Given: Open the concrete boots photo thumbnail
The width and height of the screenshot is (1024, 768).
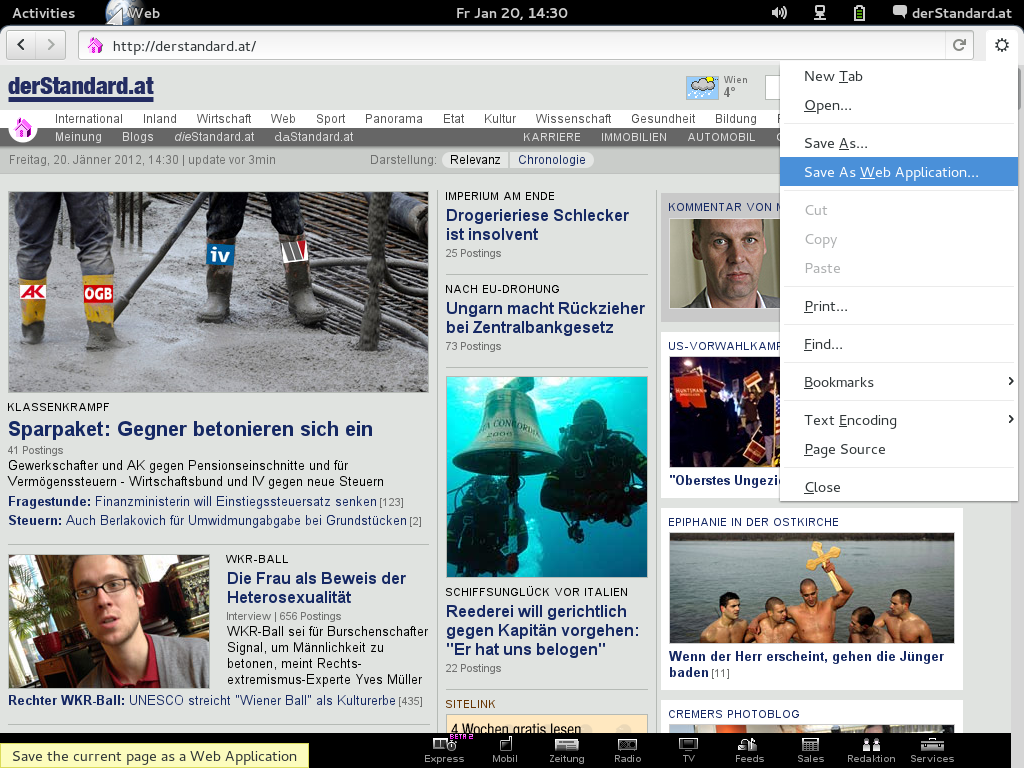Looking at the screenshot, I should pos(218,292).
